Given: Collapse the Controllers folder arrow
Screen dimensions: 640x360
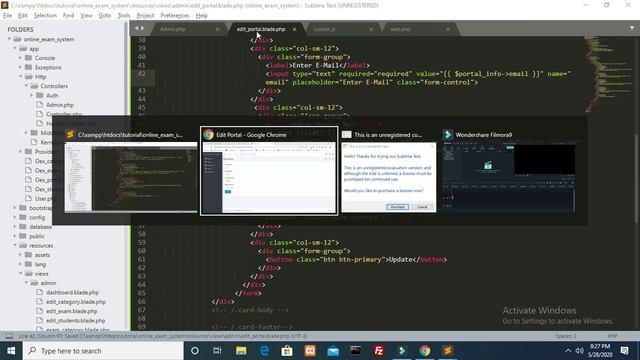Looking at the screenshot, I should pos(26,86).
